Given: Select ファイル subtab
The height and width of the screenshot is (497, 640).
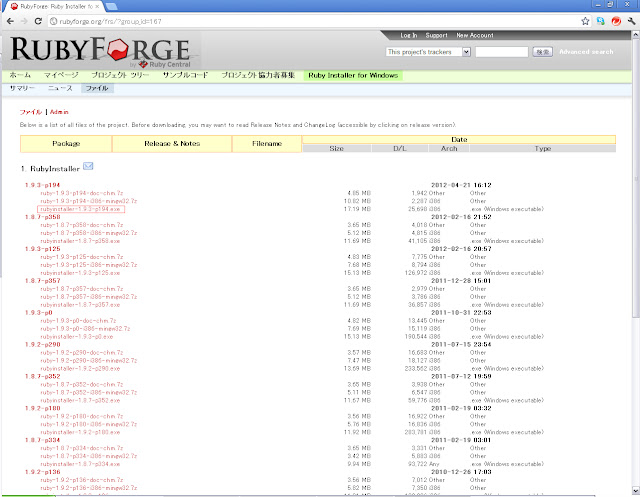Looking at the screenshot, I should (97, 88).
